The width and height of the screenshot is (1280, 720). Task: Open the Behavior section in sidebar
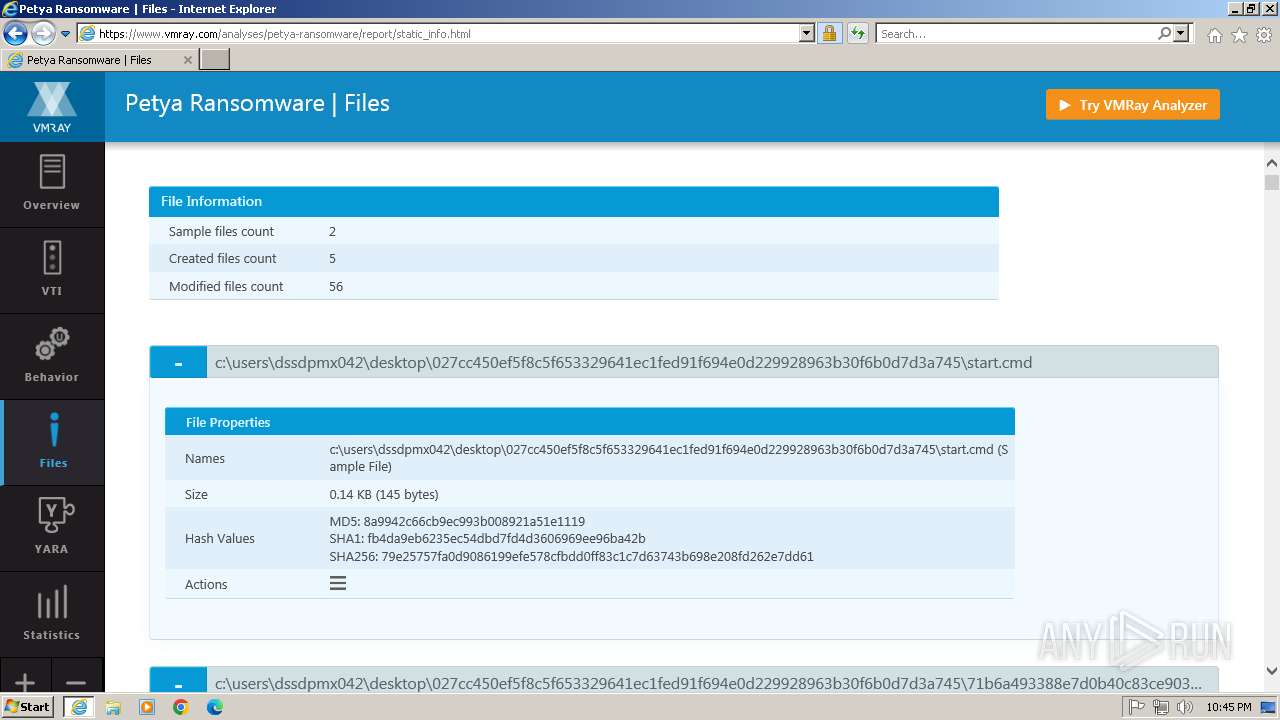click(52, 356)
